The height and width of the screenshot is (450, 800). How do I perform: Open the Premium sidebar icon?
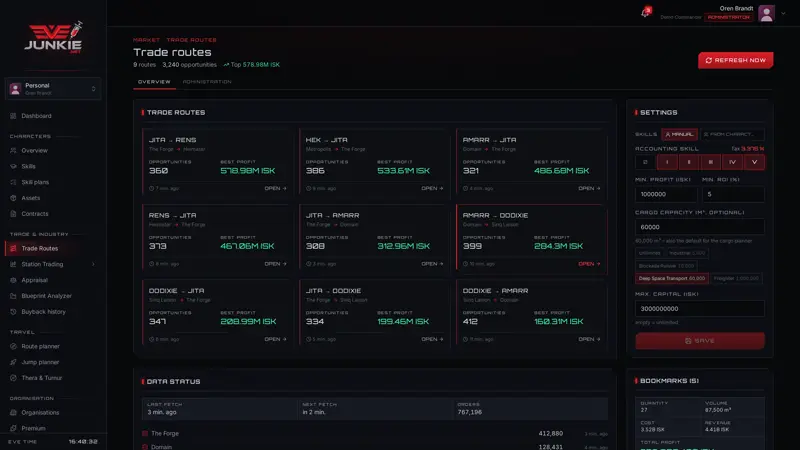pyautogui.click(x=13, y=428)
